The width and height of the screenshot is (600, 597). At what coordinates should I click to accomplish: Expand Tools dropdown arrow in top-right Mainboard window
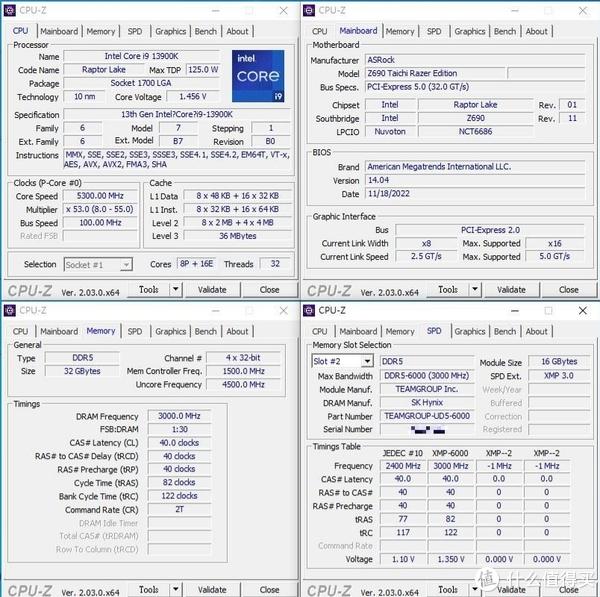tap(475, 289)
